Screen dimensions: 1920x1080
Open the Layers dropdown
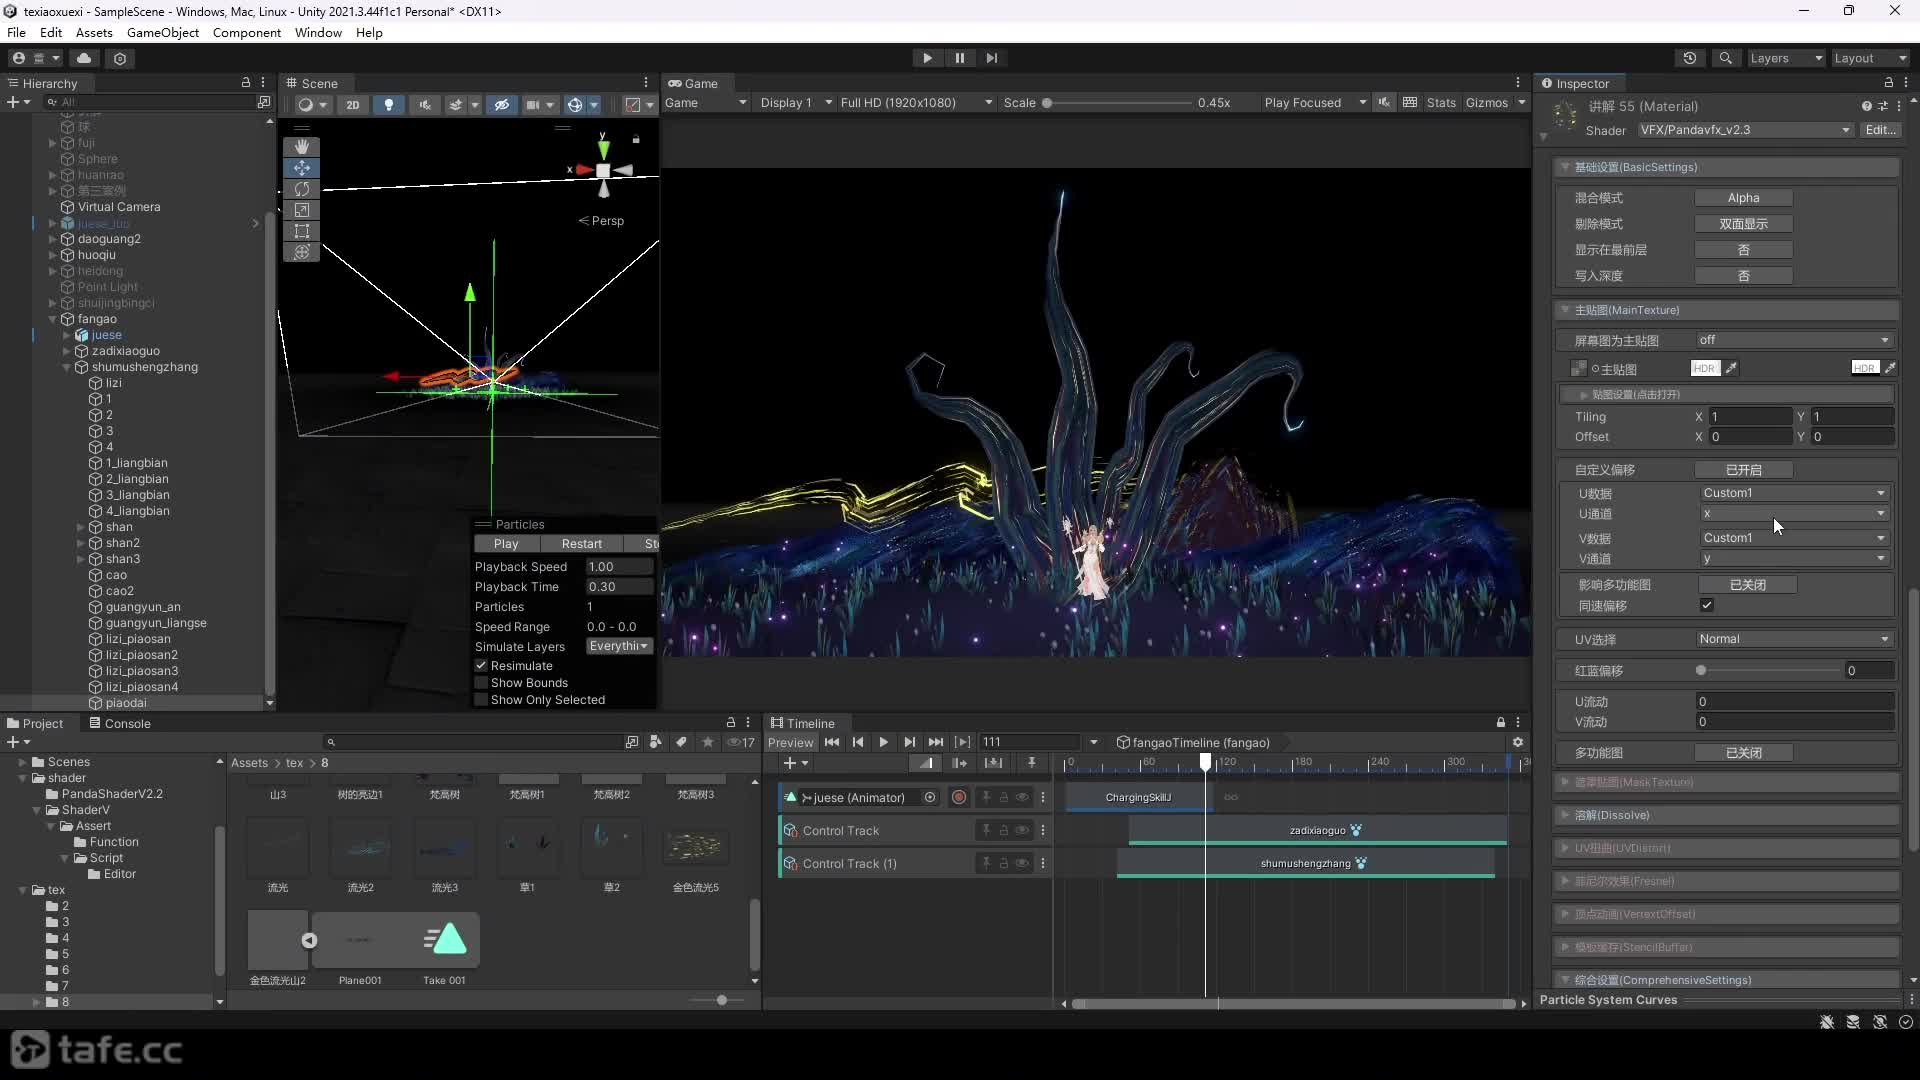(1786, 58)
